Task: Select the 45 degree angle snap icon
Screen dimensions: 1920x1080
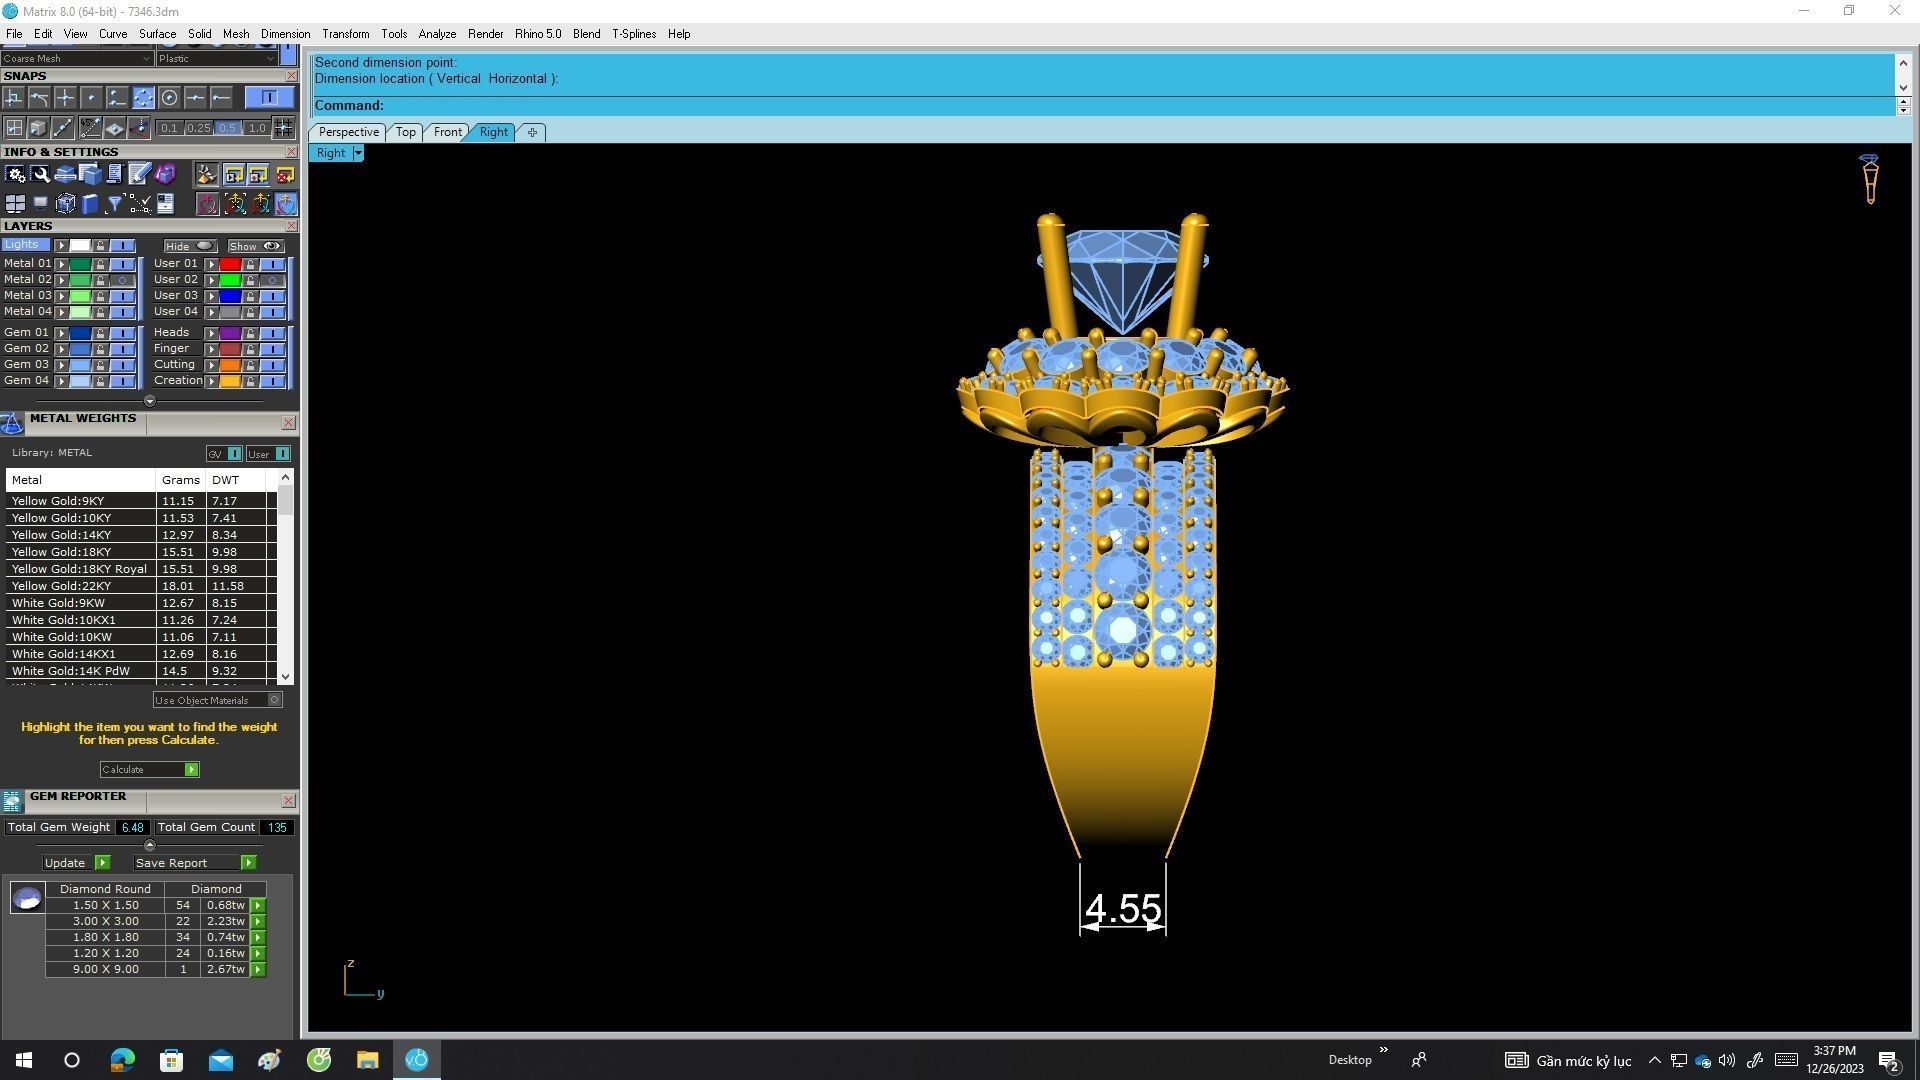Action: click(90, 128)
